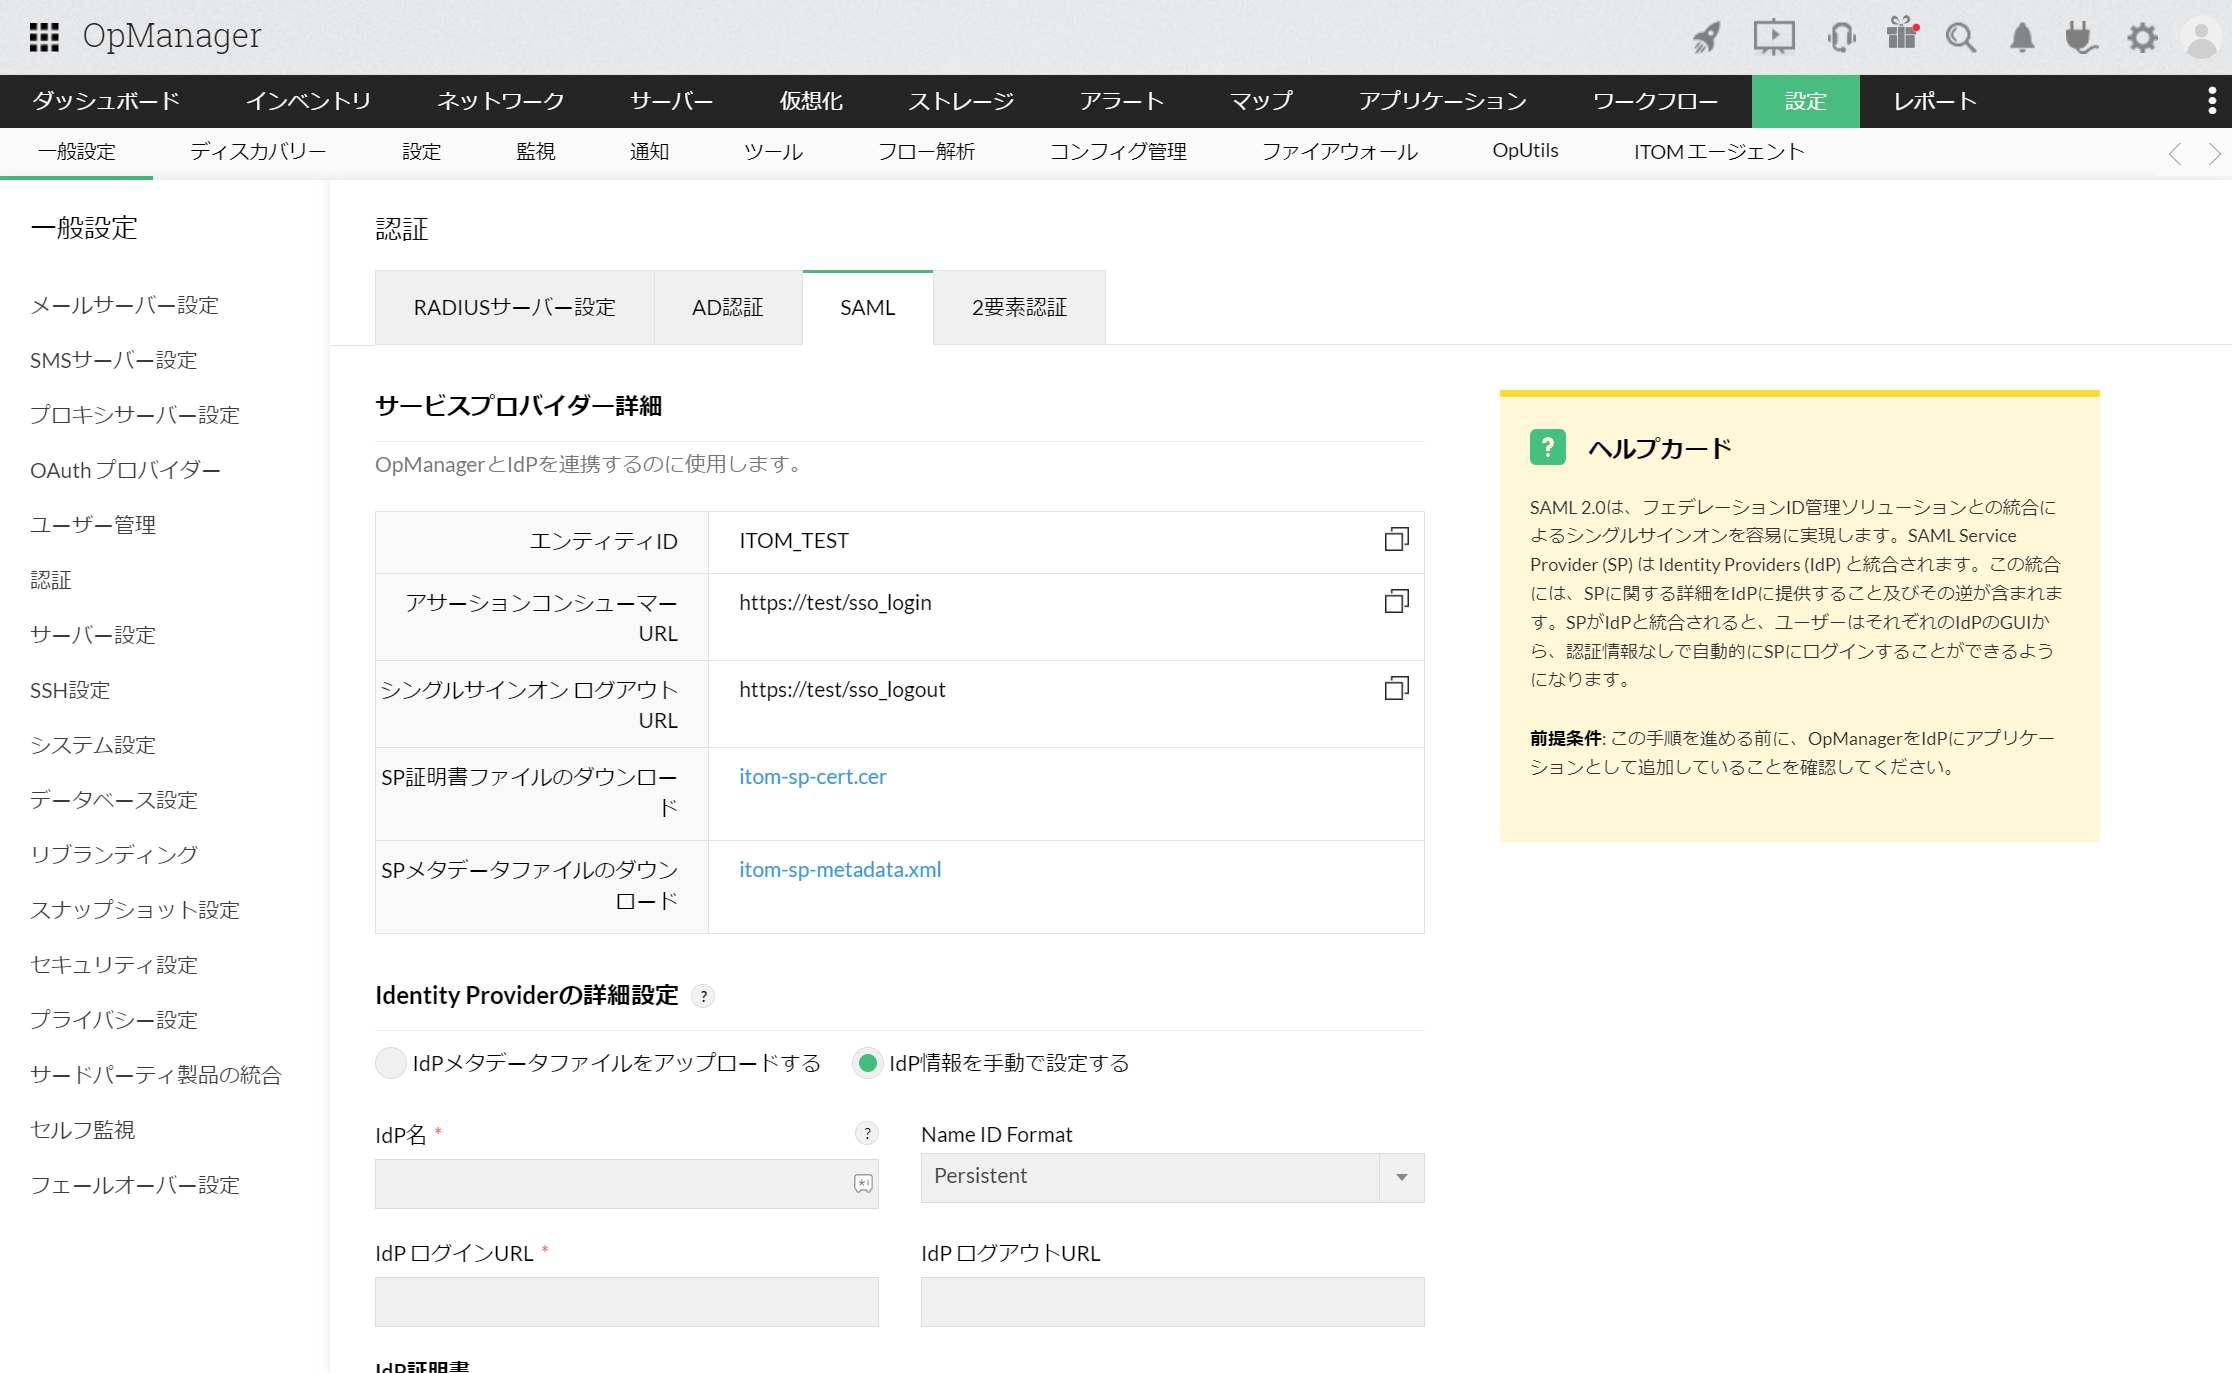Copy the sso_logout URL value

(x=1396, y=688)
